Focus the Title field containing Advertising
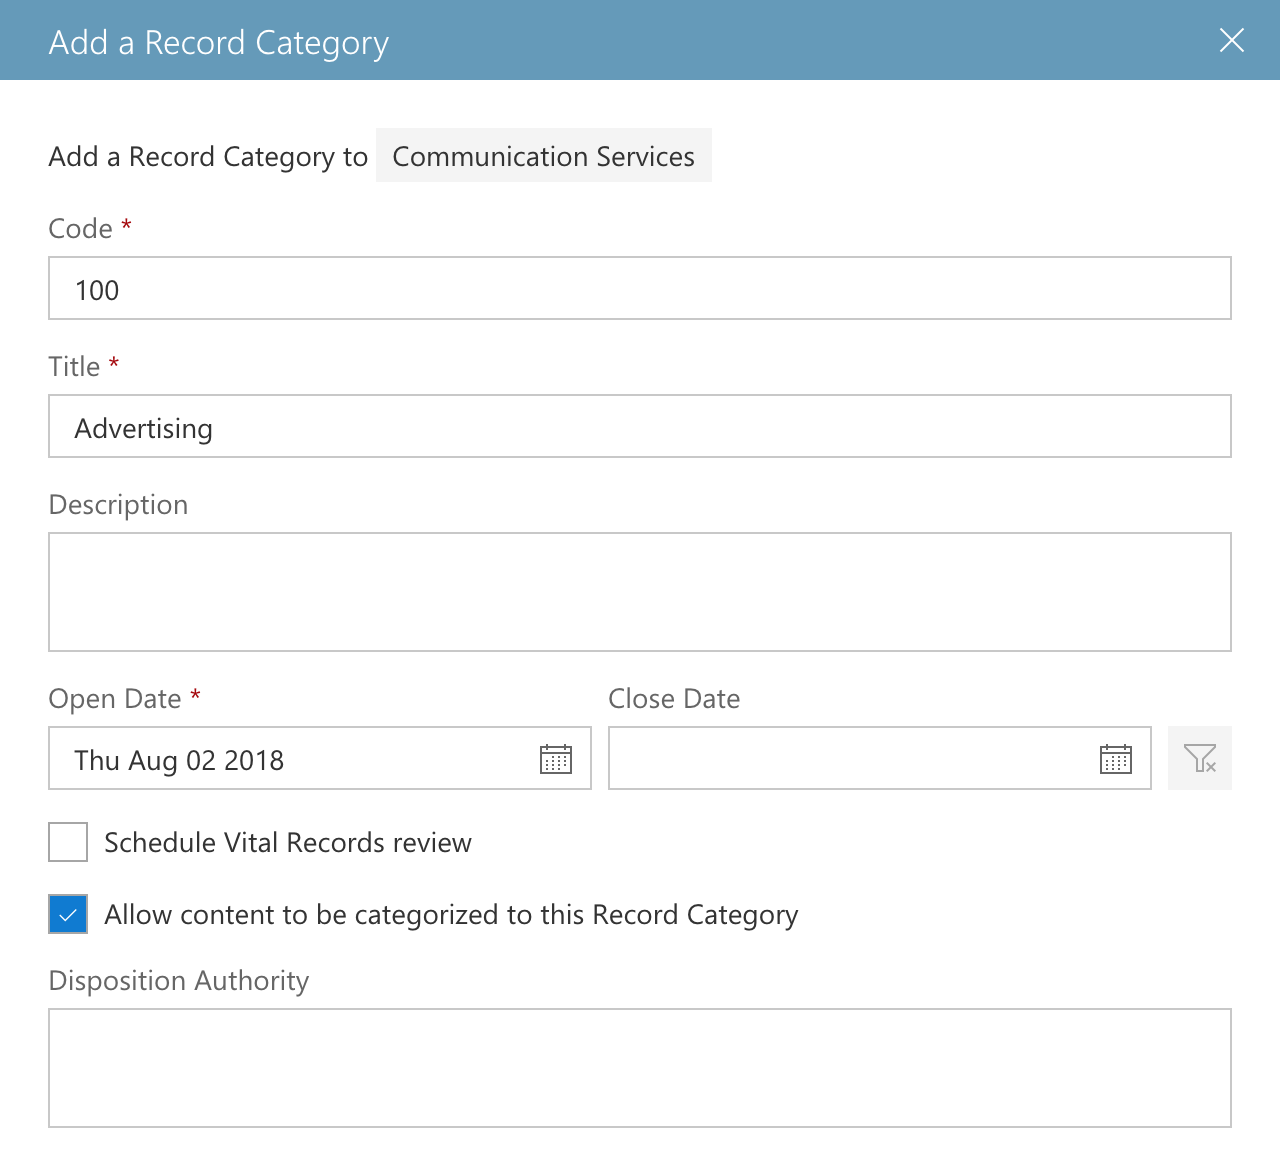Image resolution: width=1280 pixels, height=1166 pixels. [x=640, y=426]
